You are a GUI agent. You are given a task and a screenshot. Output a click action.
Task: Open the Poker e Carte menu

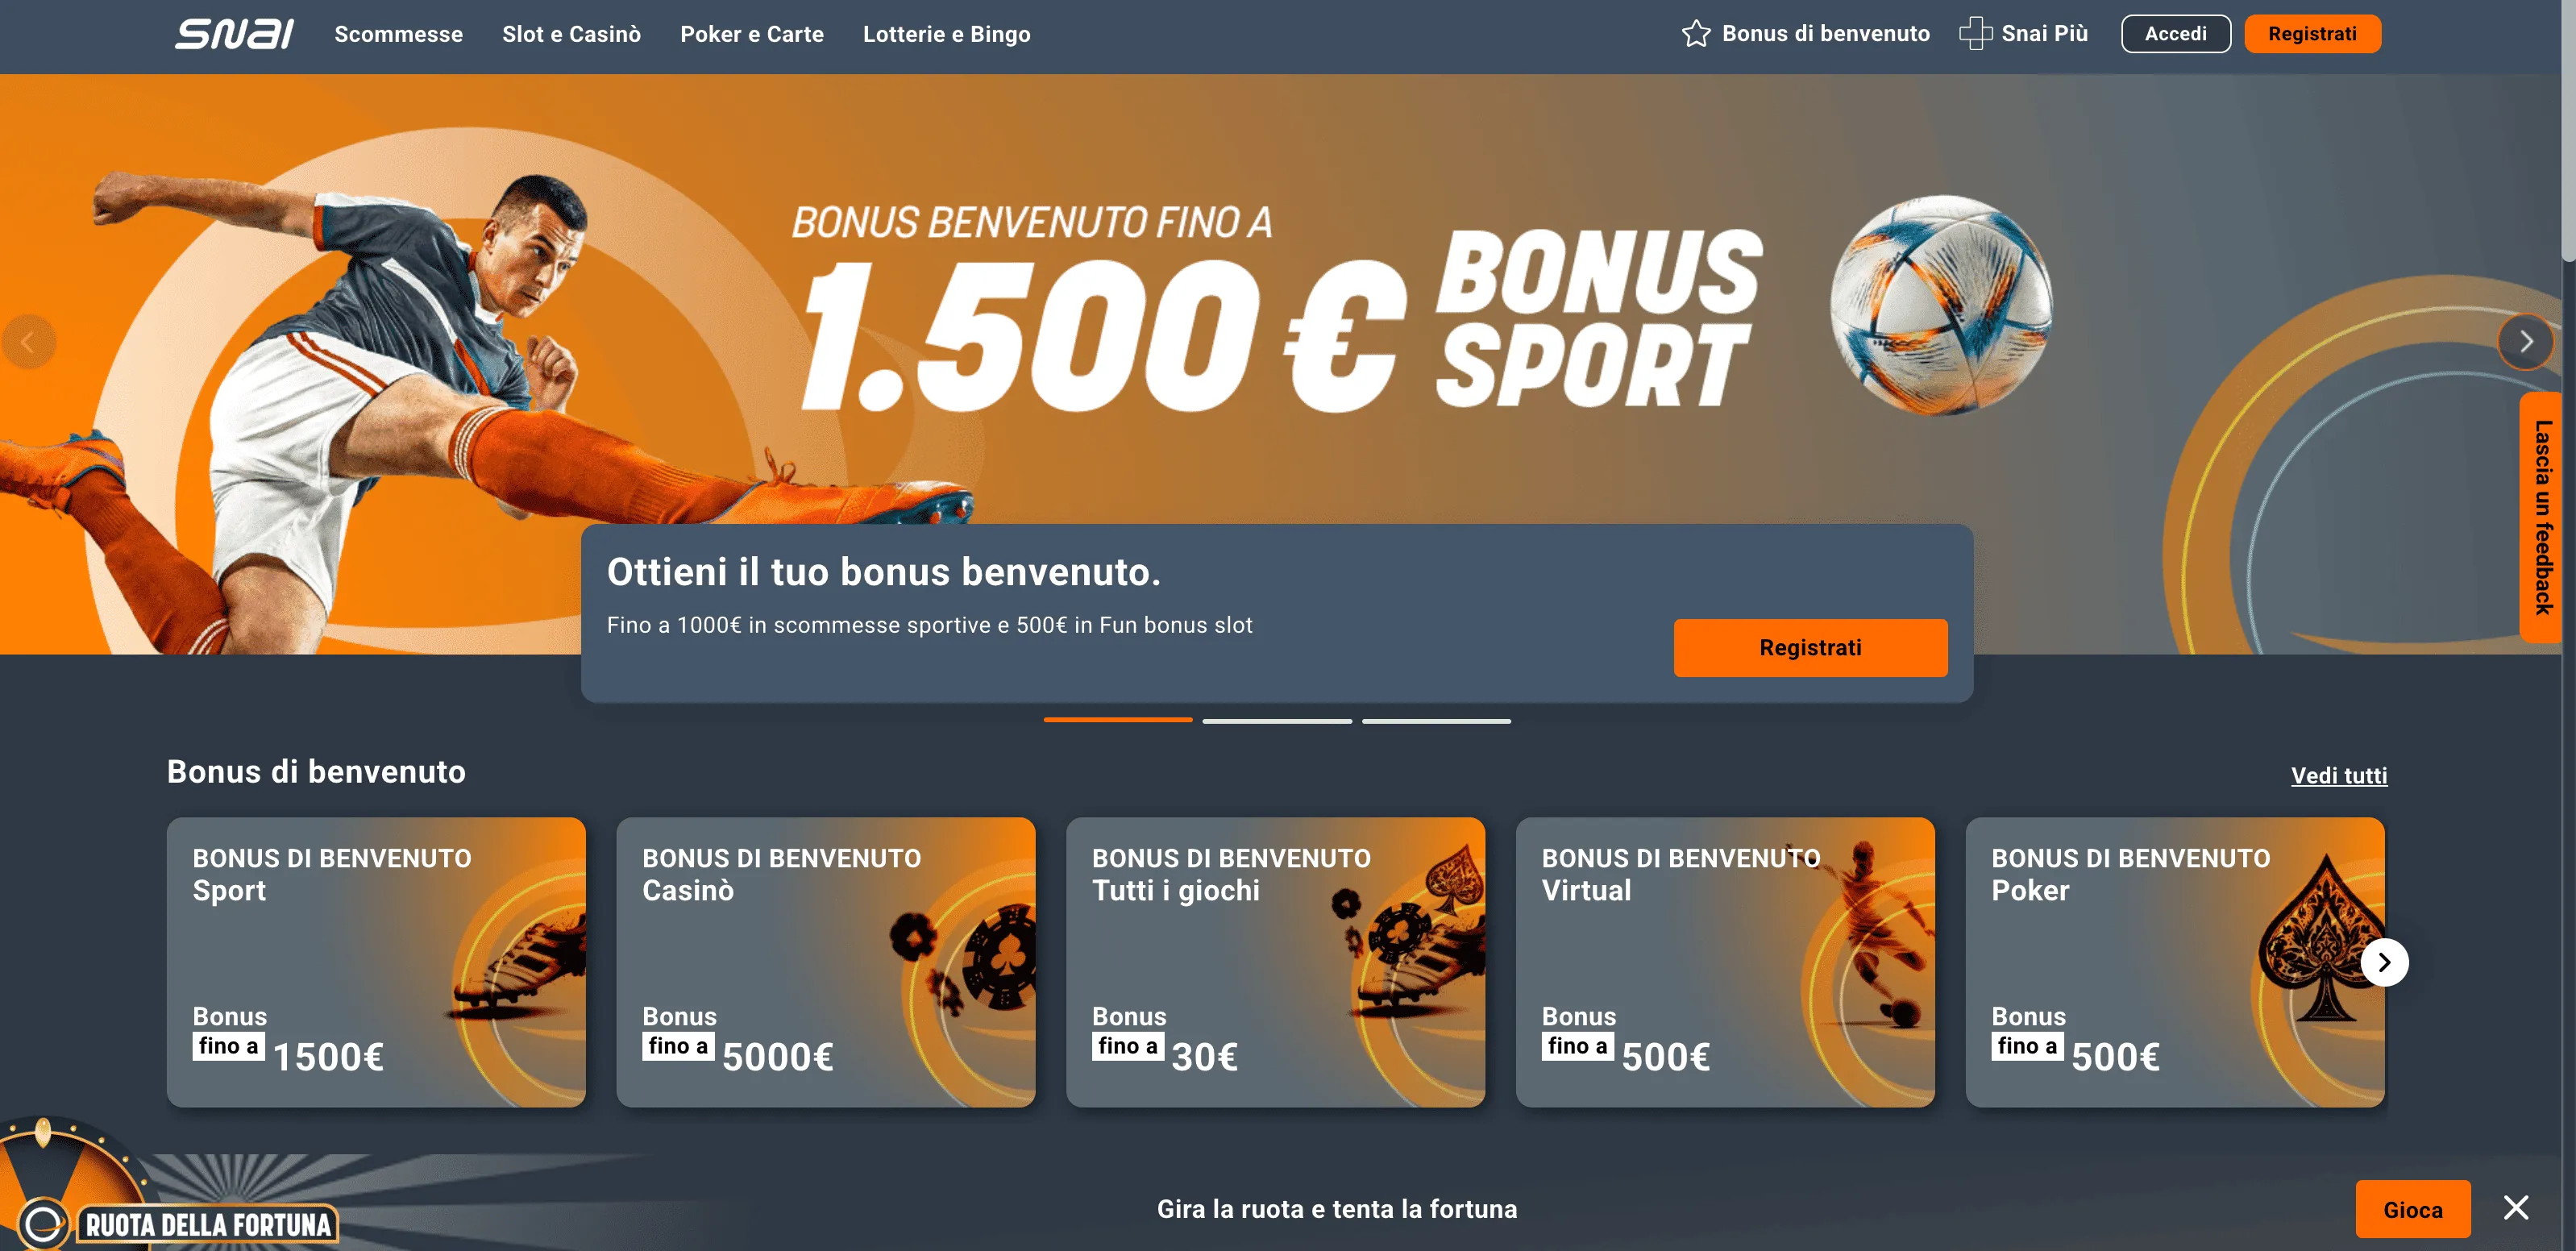[x=752, y=34]
